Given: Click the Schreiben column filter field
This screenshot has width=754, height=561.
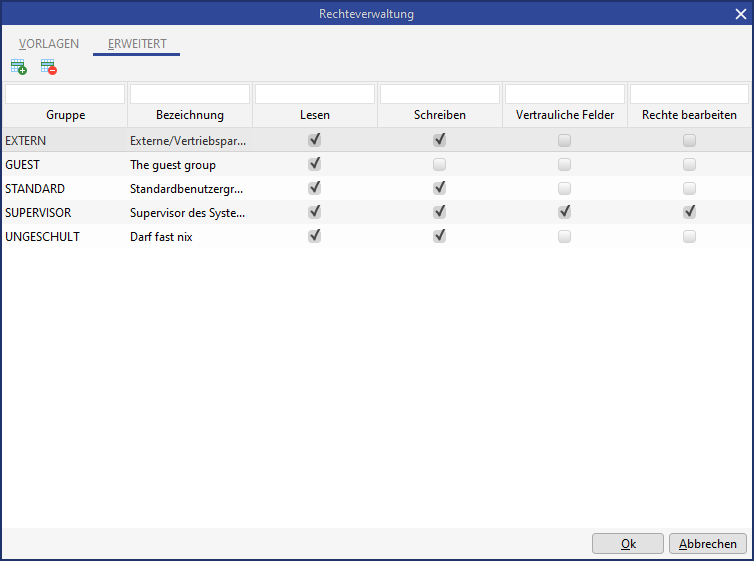Looking at the screenshot, I should pos(440,94).
